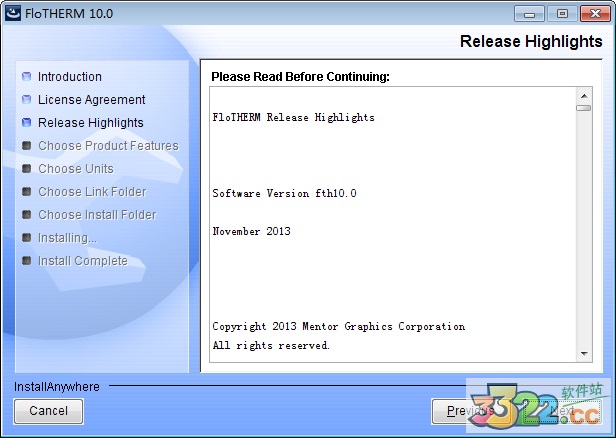Click 'Software Version fth10.0' text

pyautogui.click(x=284, y=193)
